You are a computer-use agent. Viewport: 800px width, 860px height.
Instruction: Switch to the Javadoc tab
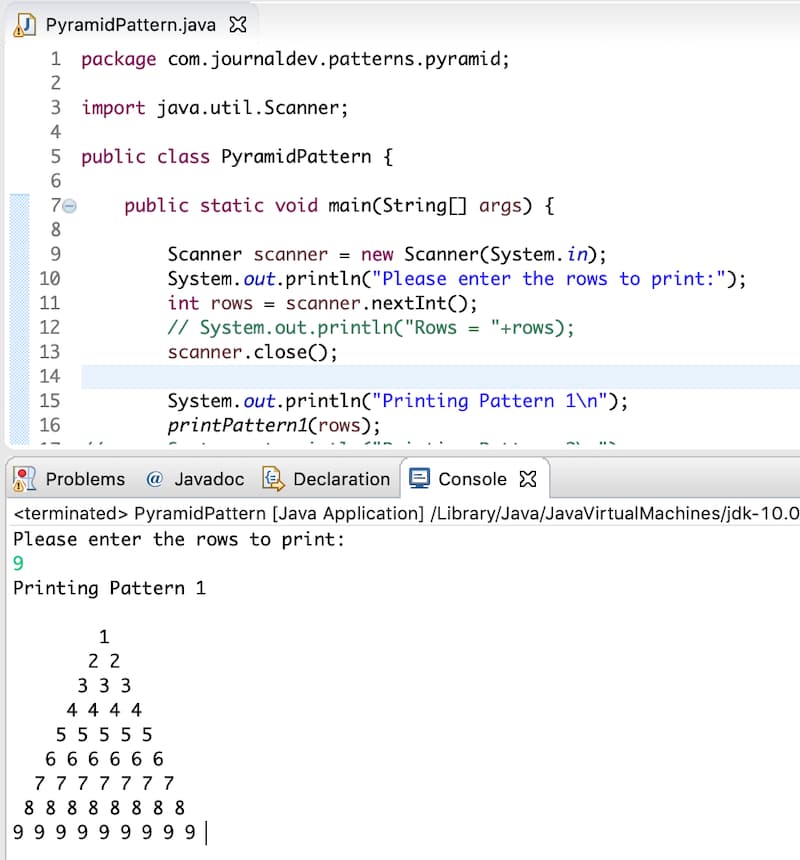point(195,479)
